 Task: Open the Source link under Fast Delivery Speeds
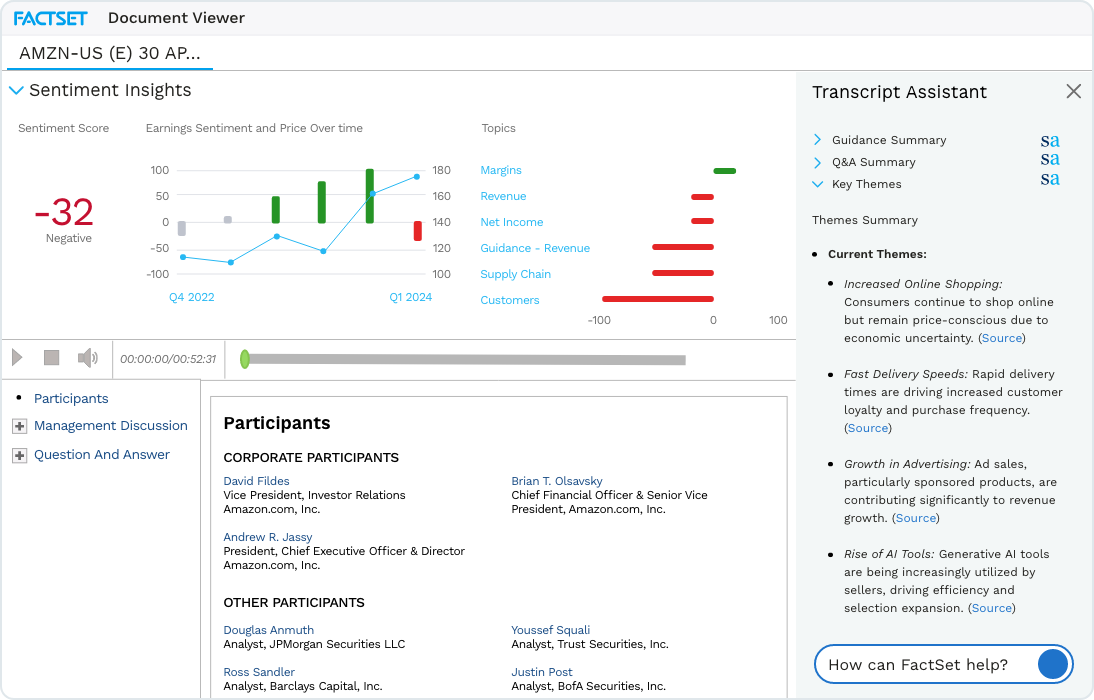click(866, 427)
